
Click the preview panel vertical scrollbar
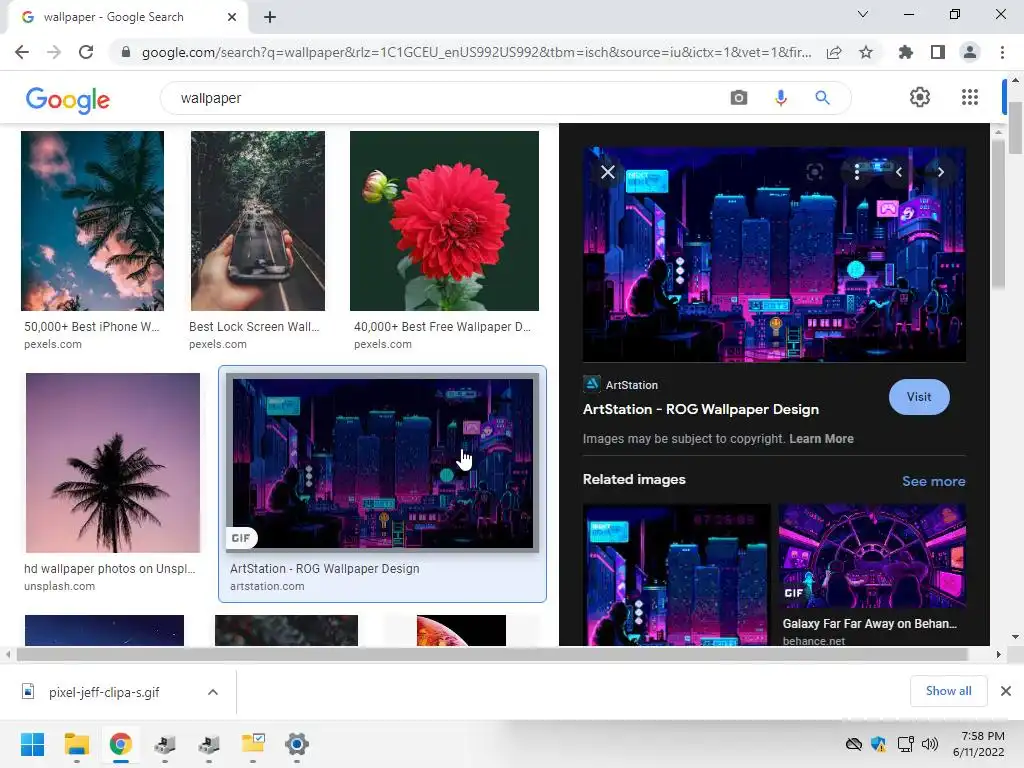(x=998, y=212)
